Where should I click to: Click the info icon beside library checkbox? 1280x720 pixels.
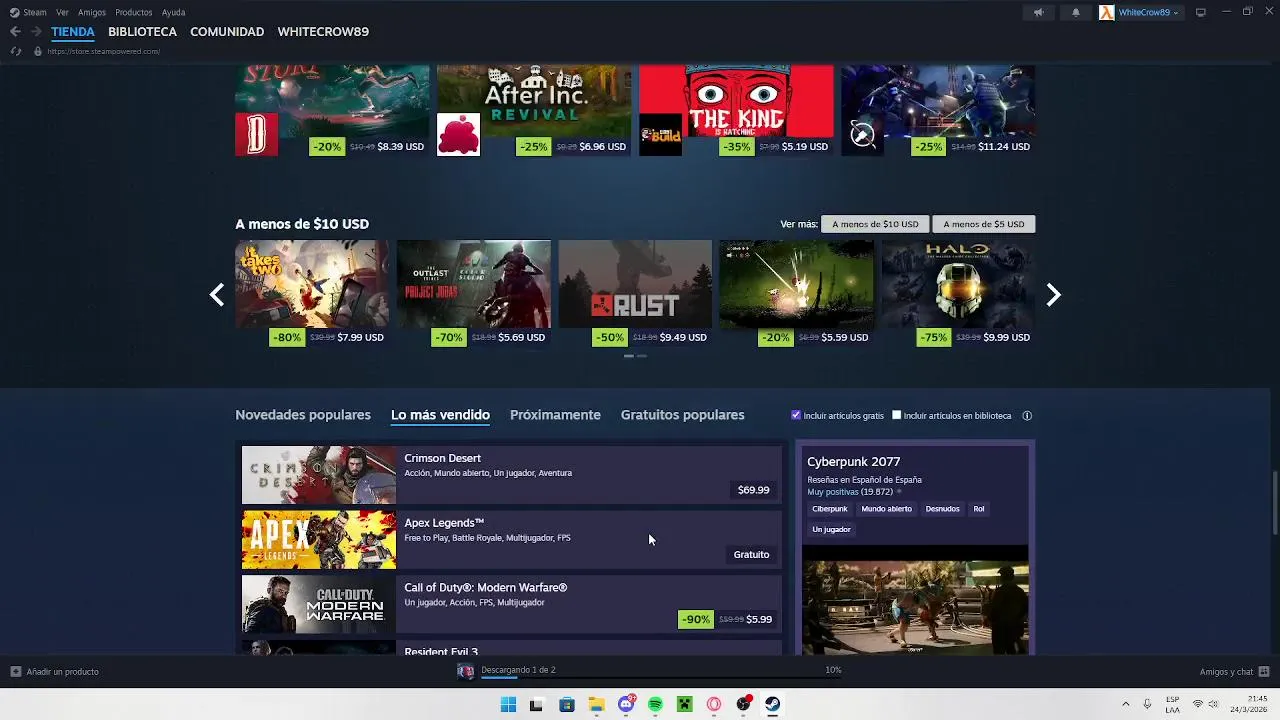1027,416
